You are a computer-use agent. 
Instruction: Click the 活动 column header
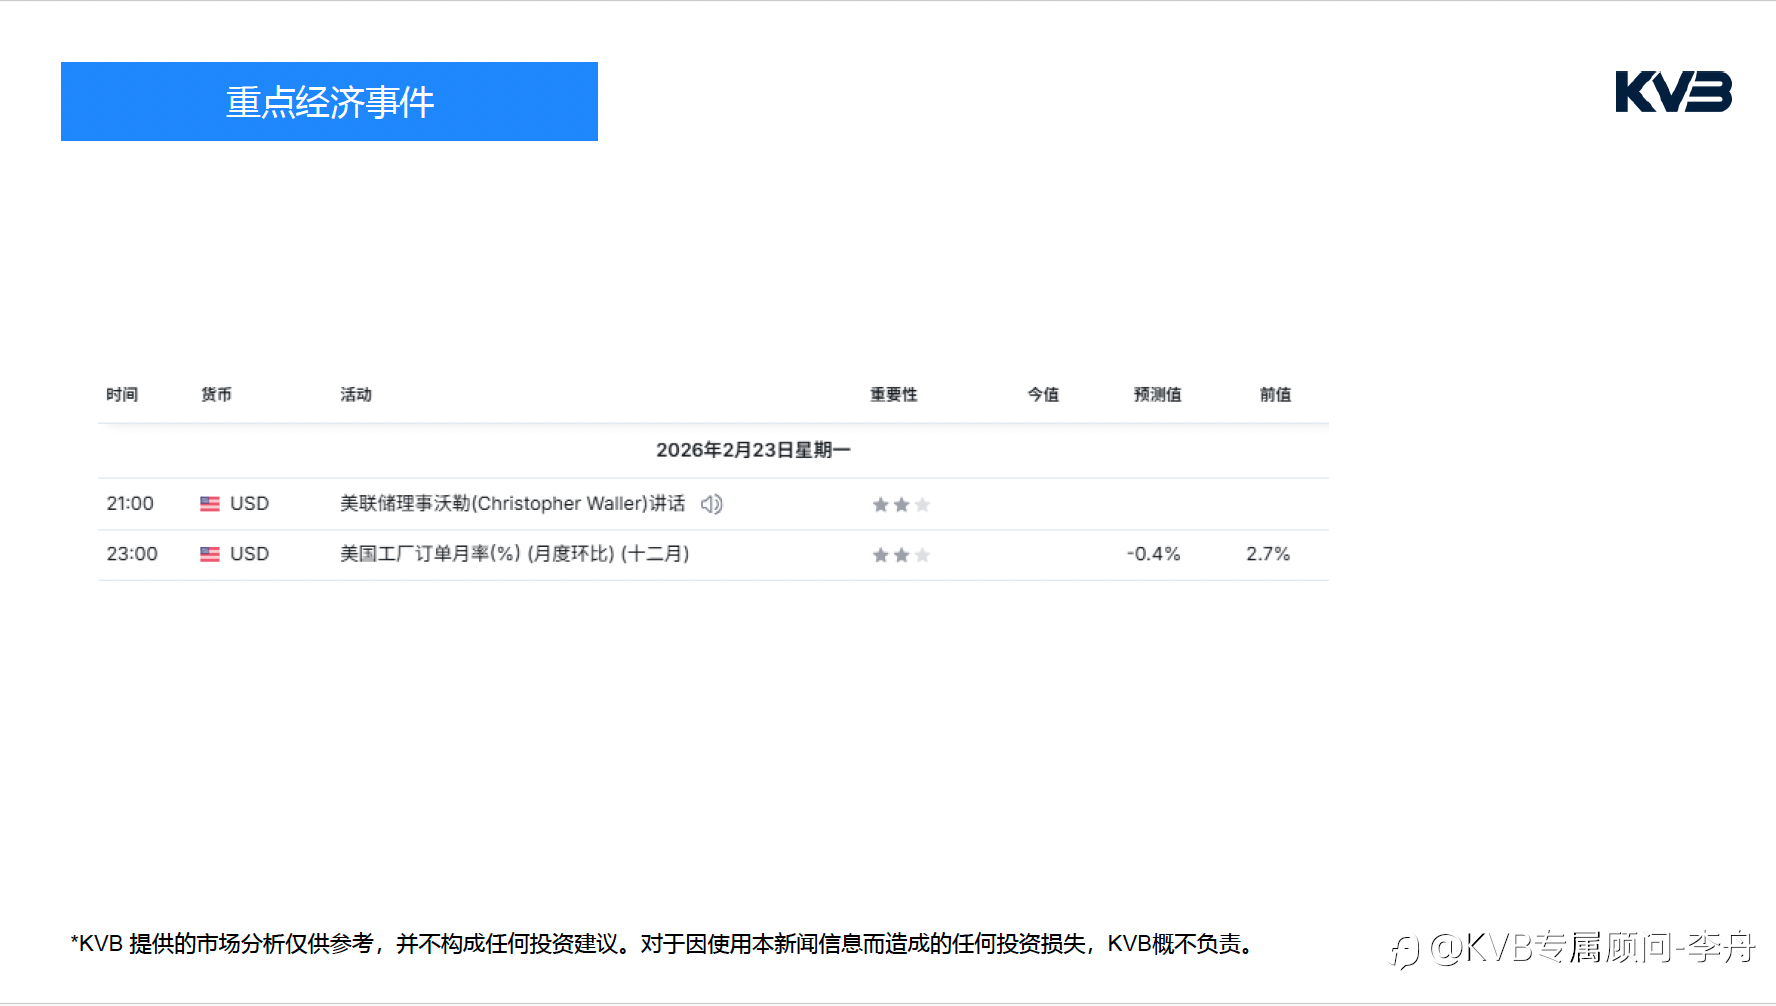tap(356, 395)
